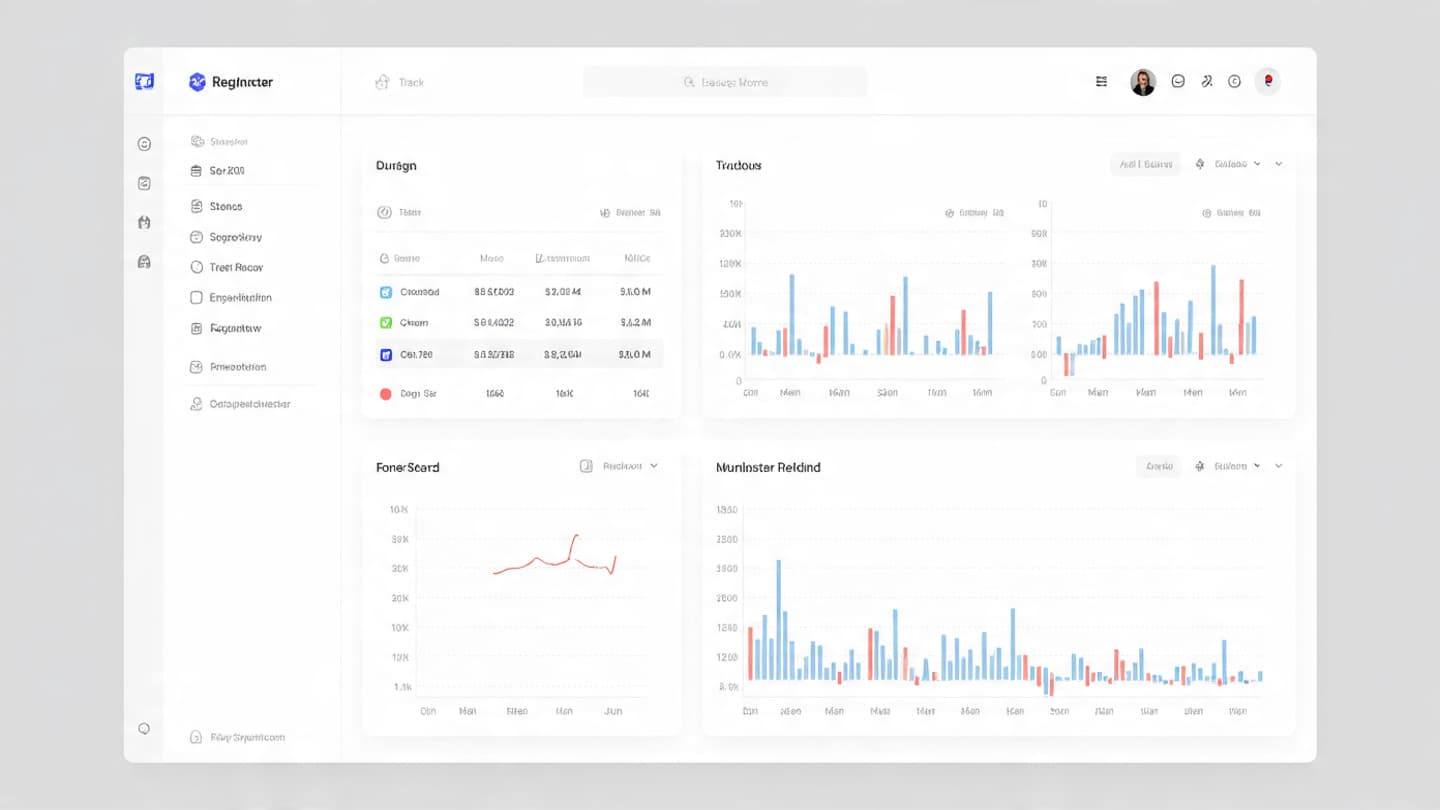
Task: Select the Treet Reoov sidebar item
Action: pos(235,268)
